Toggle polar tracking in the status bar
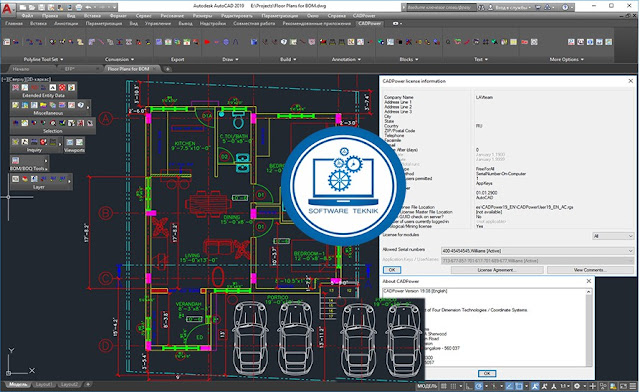 (479, 386)
